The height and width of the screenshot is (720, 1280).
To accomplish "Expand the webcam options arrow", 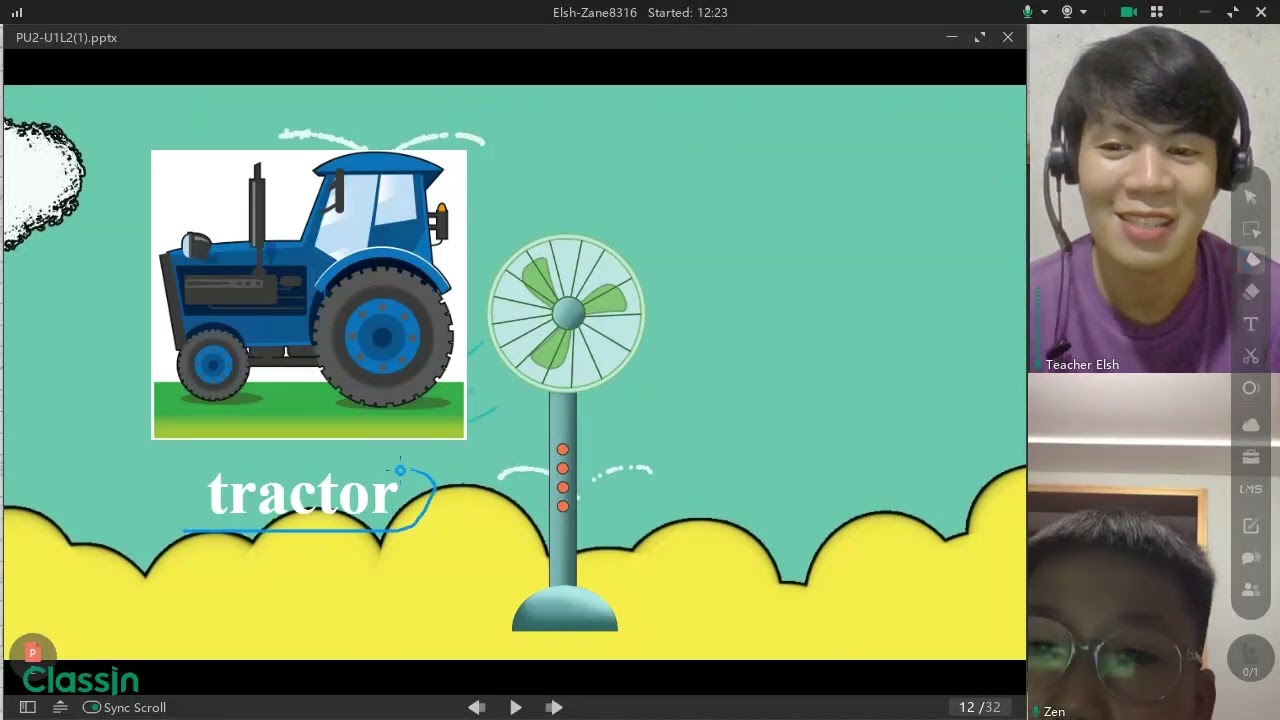I will pyautogui.click(x=1083, y=12).
